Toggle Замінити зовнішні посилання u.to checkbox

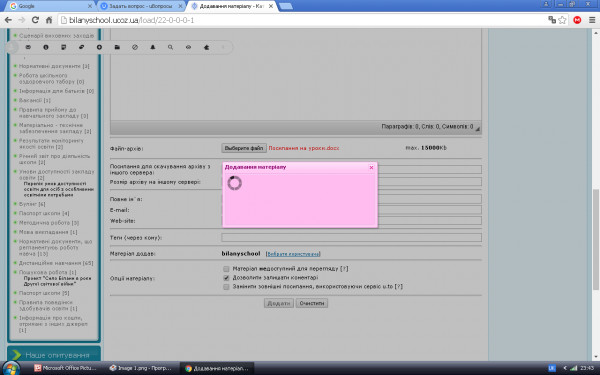click(x=226, y=286)
